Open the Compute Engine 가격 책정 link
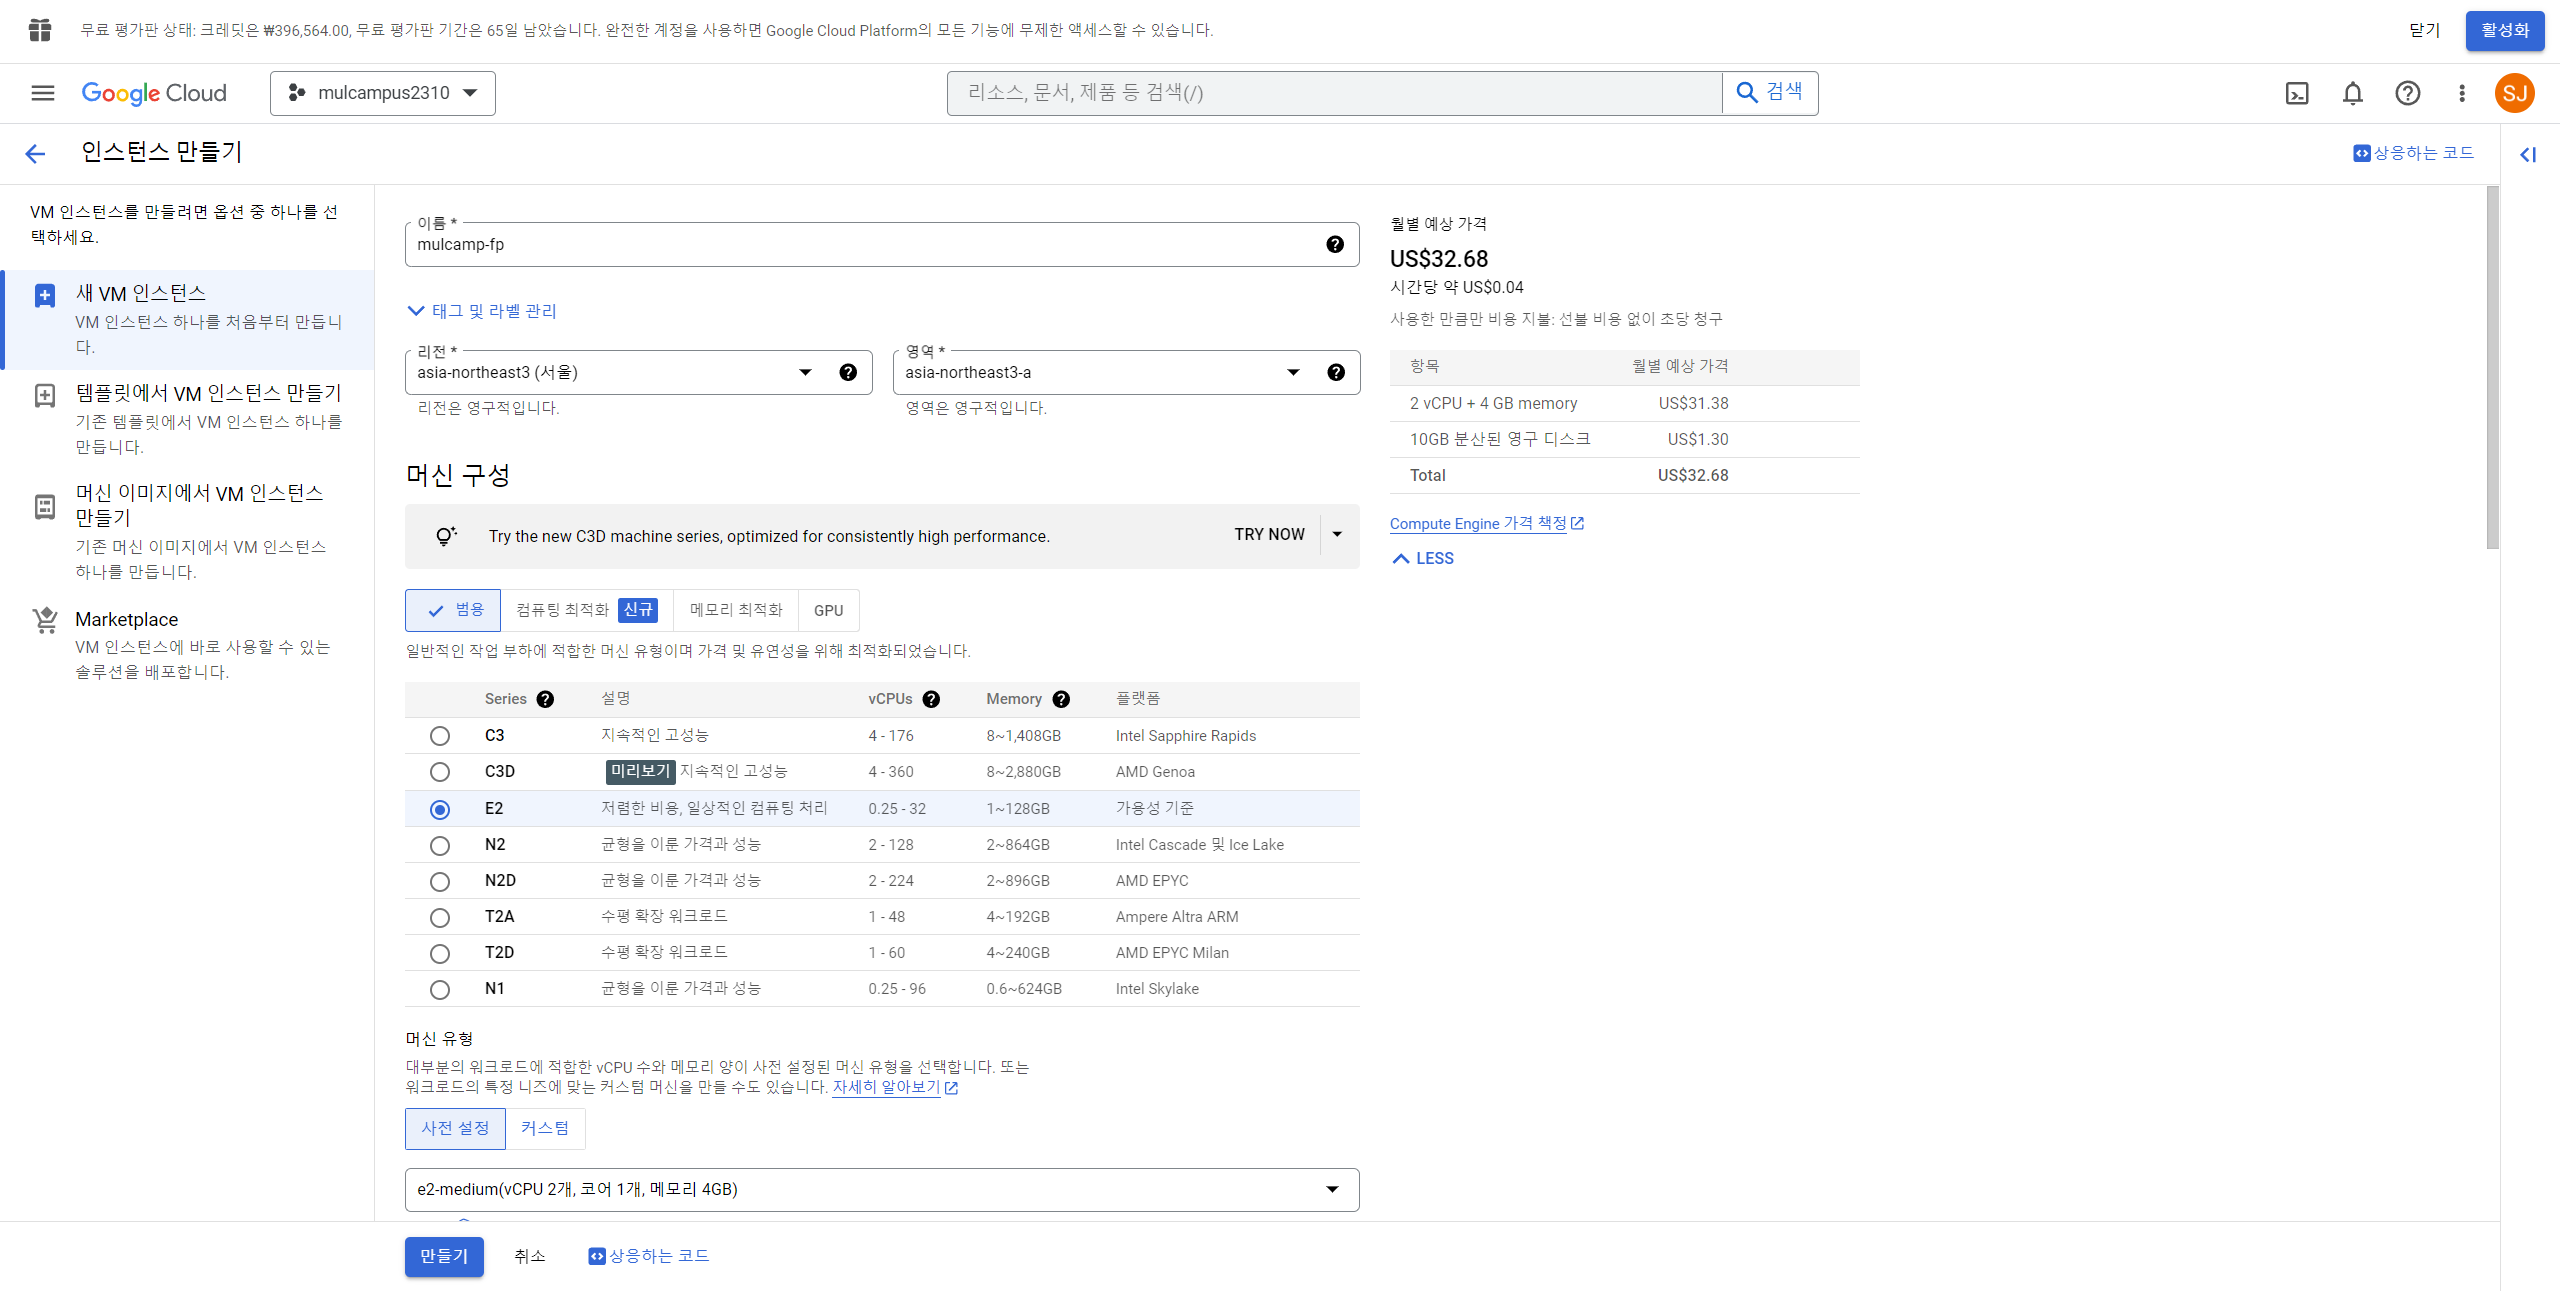The height and width of the screenshot is (1291, 2560). pyautogui.click(x=1478, y=523)
